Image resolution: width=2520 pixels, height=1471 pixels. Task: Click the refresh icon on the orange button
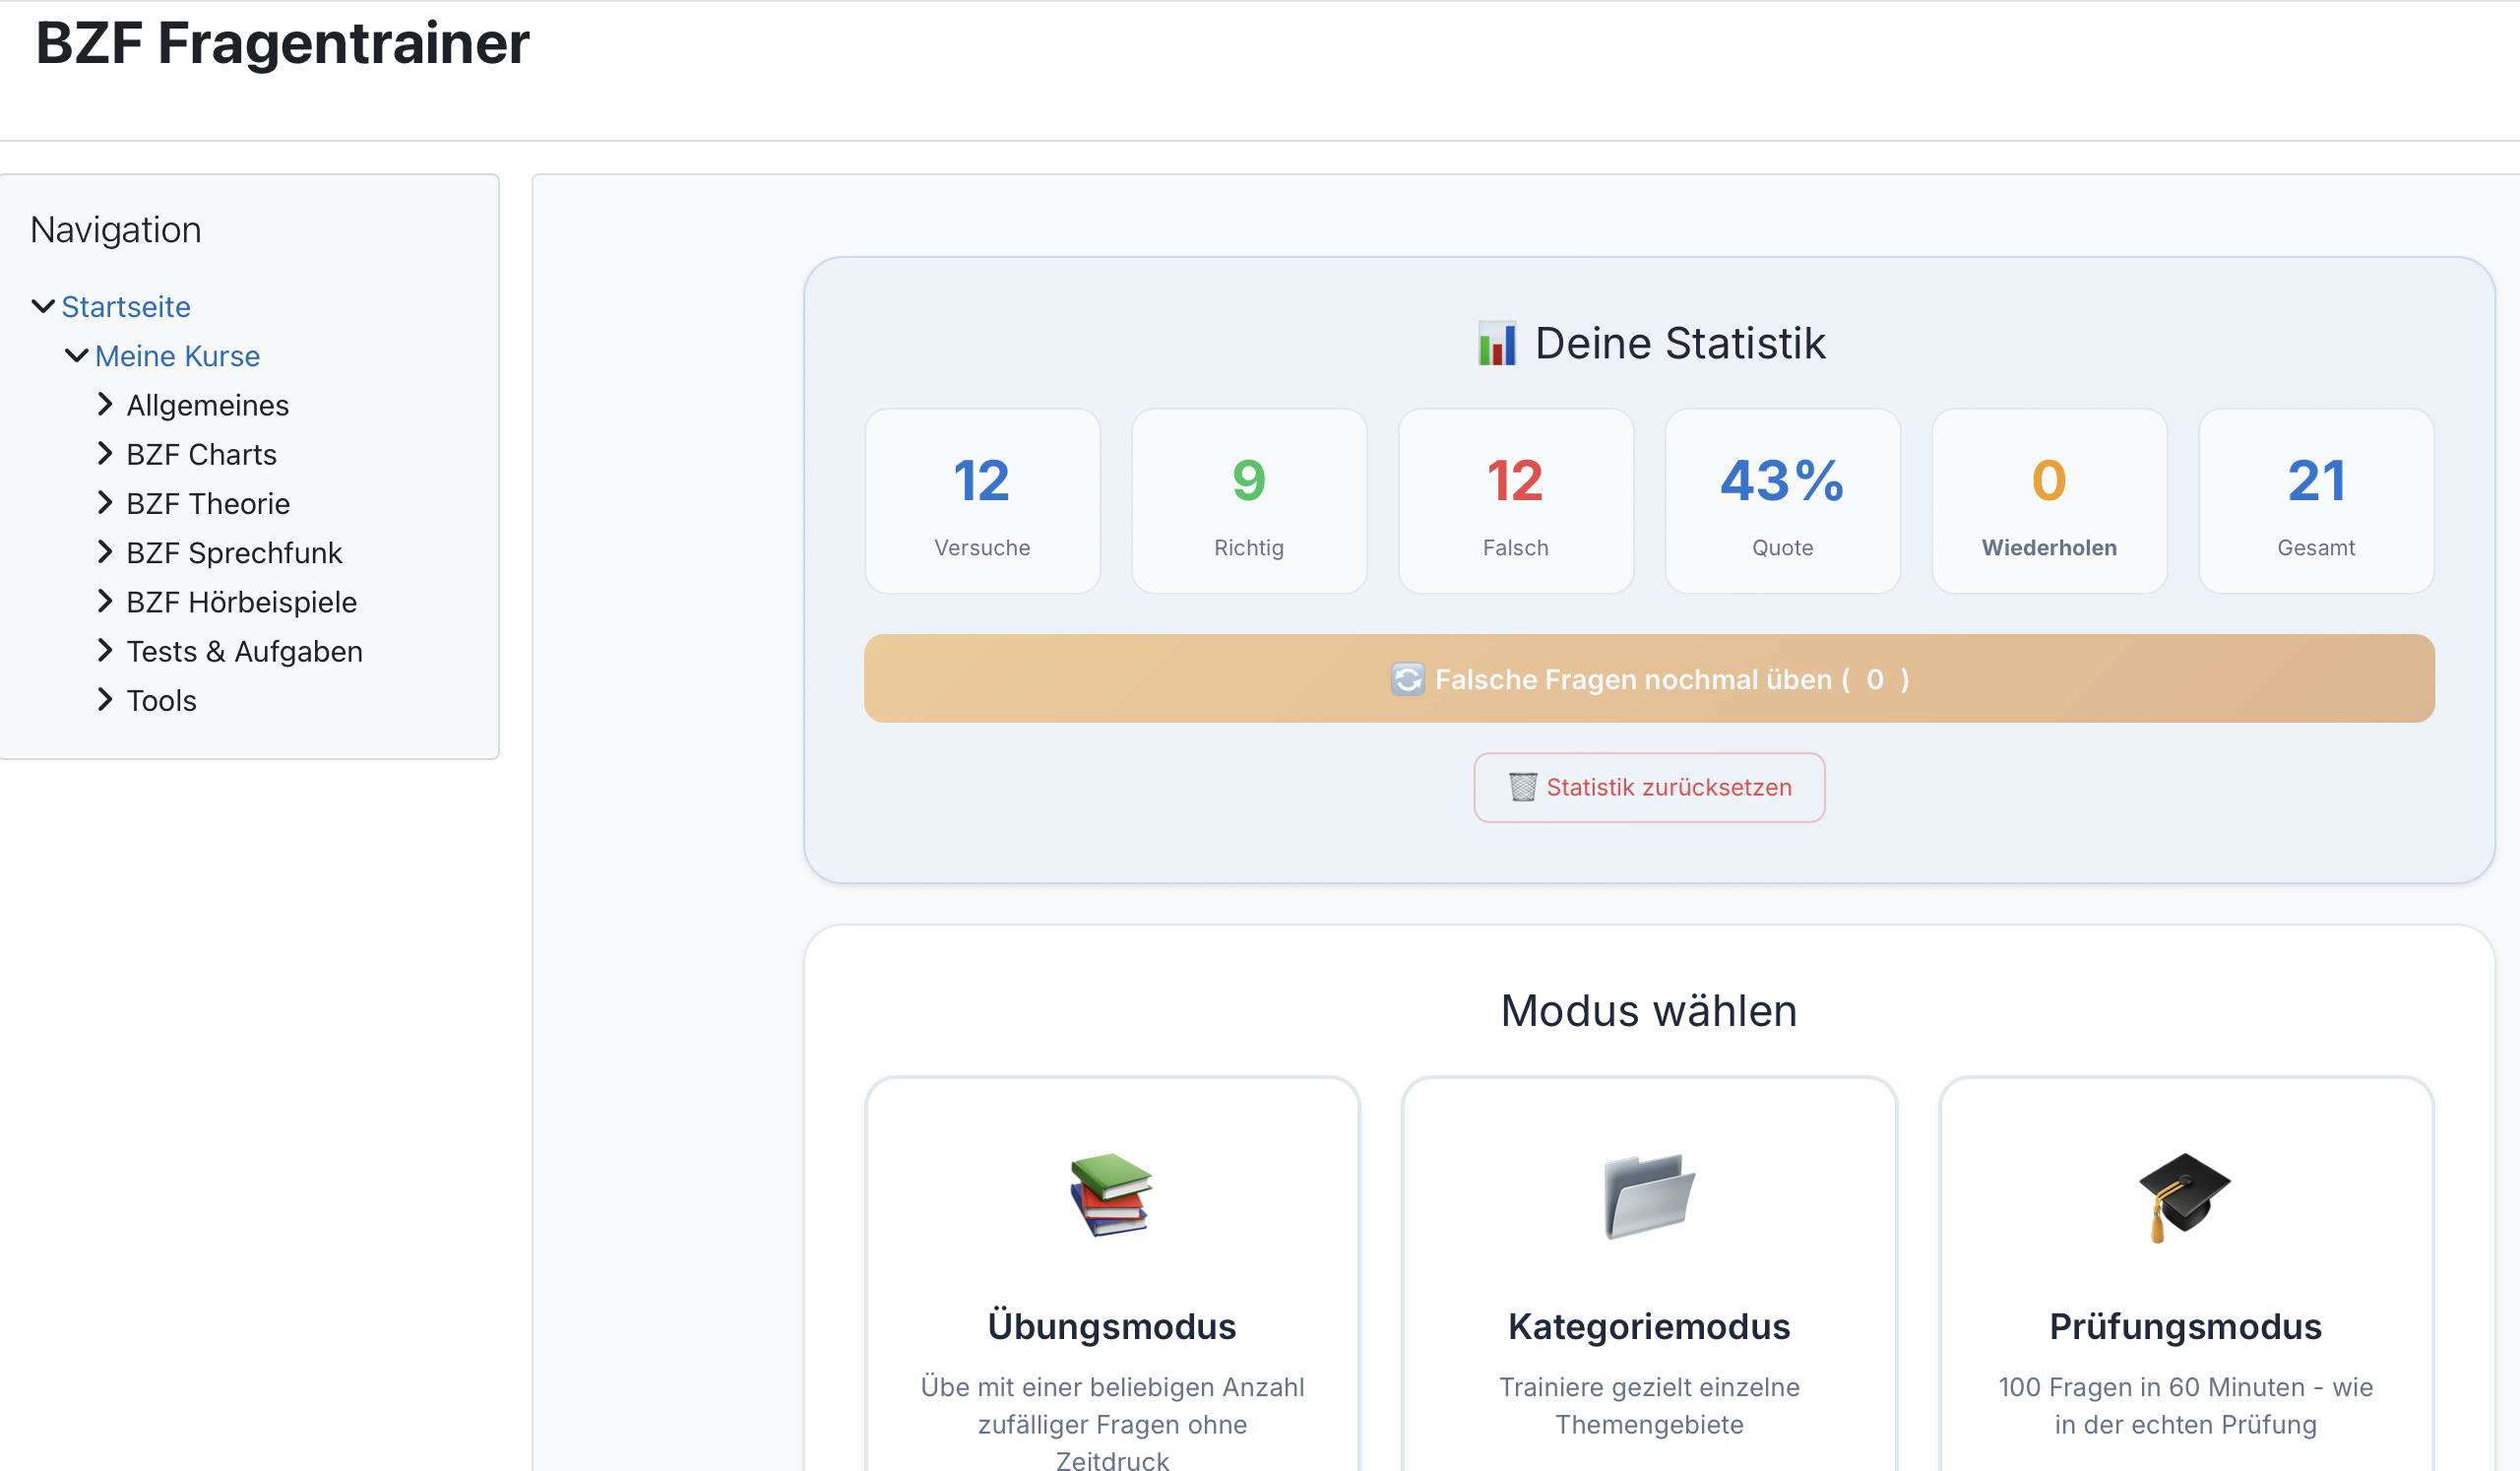point(1407,680)
